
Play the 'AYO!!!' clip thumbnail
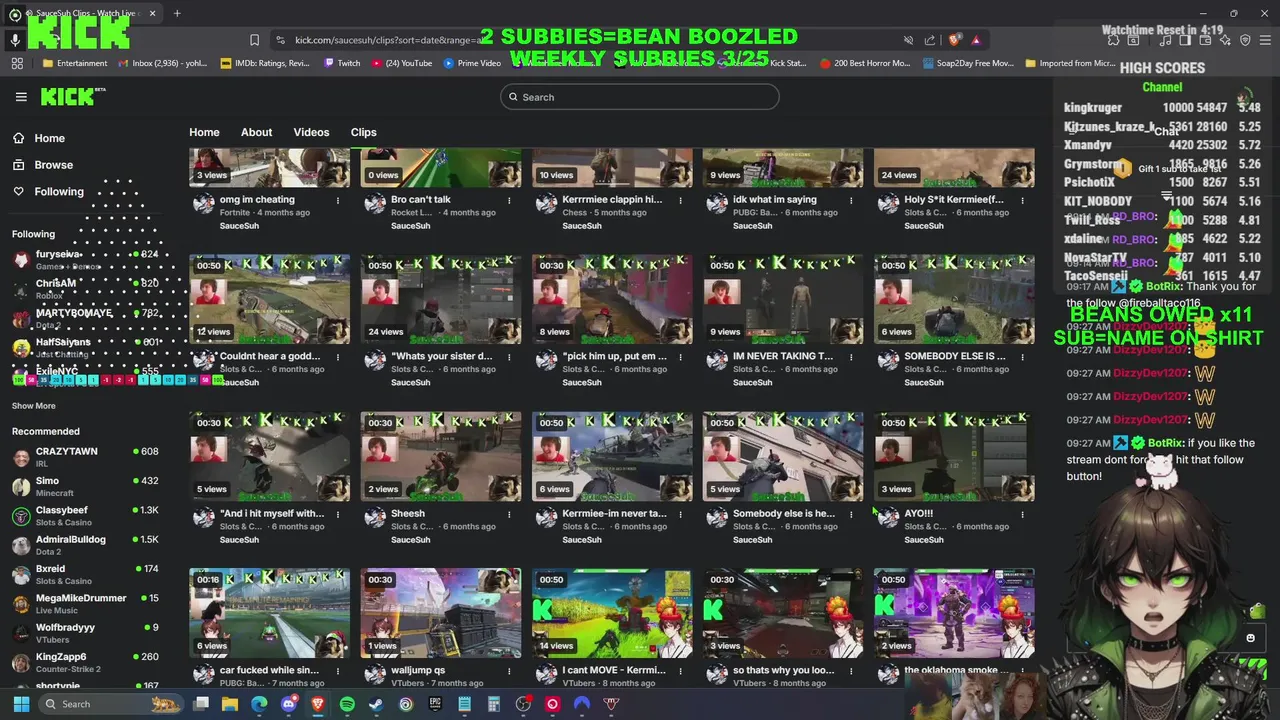click(954, 456)
